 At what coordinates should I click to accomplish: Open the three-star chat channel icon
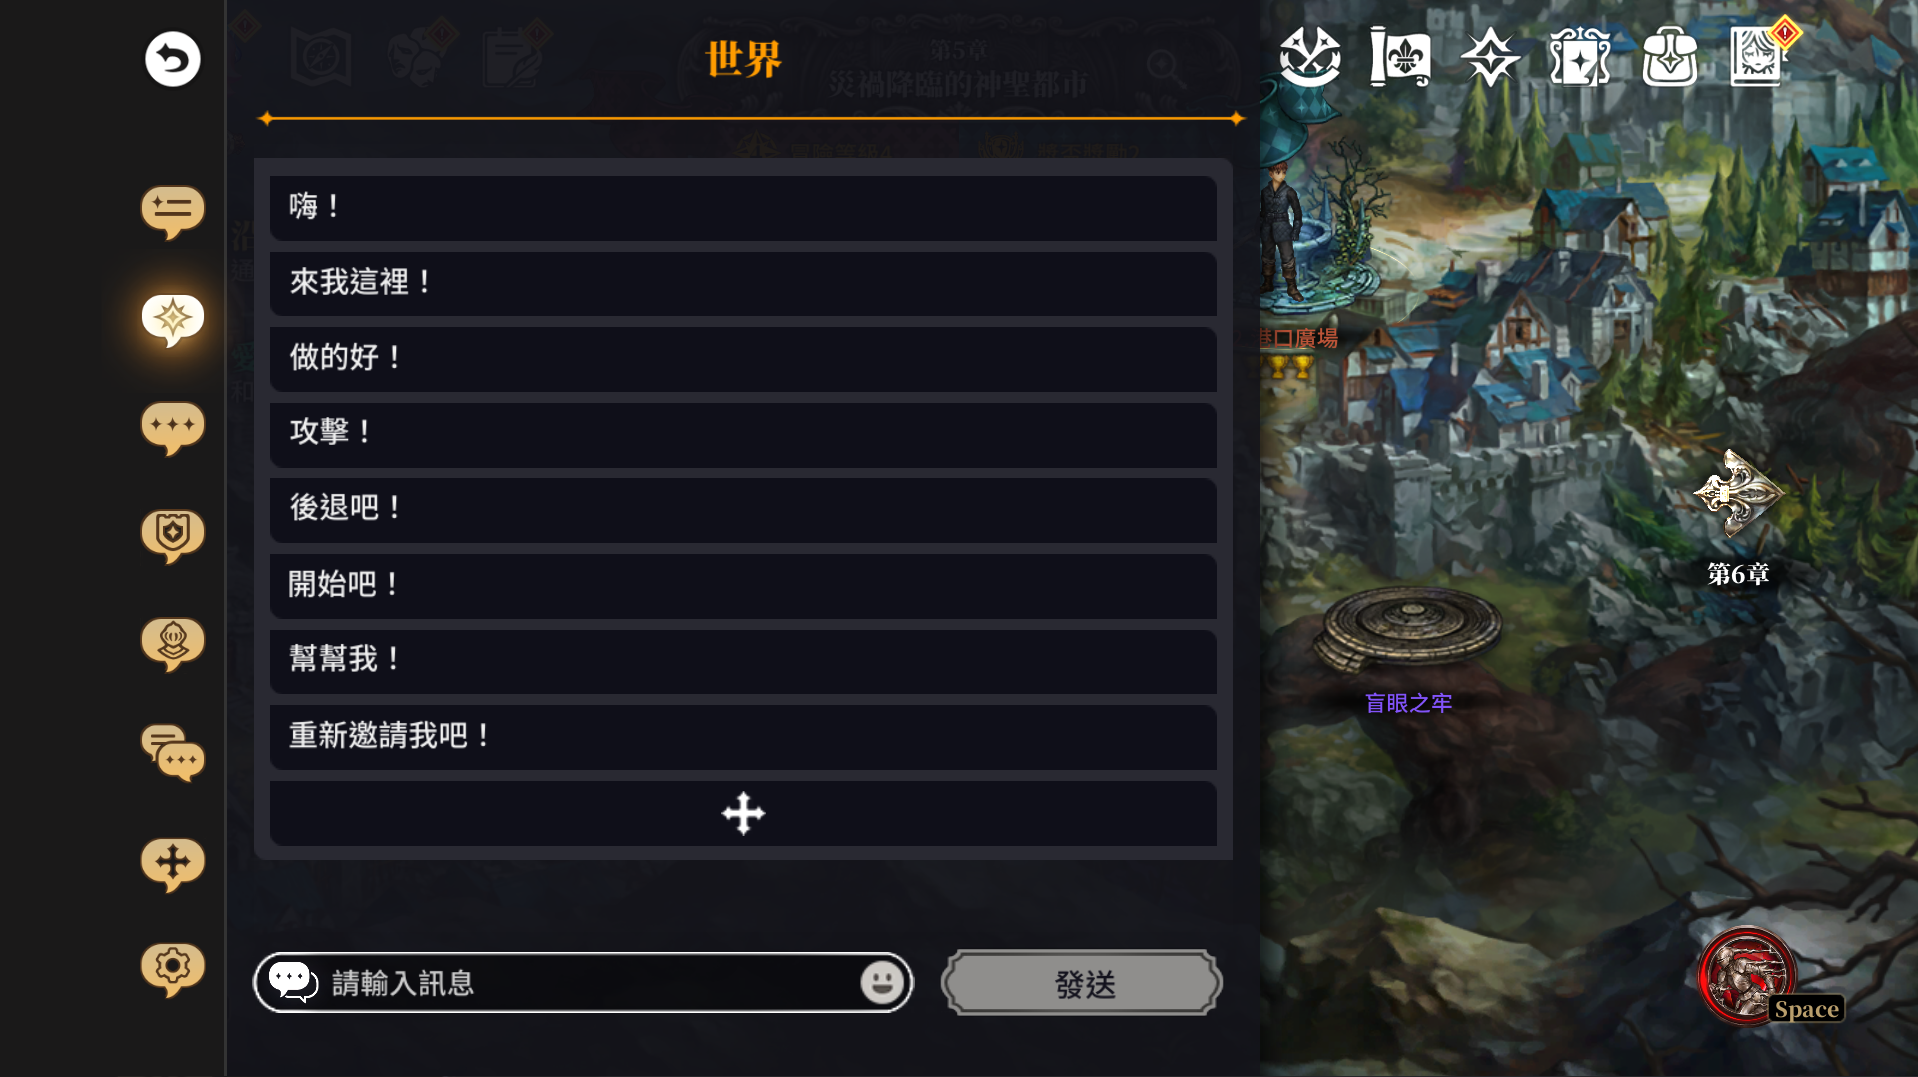[173, 428]
